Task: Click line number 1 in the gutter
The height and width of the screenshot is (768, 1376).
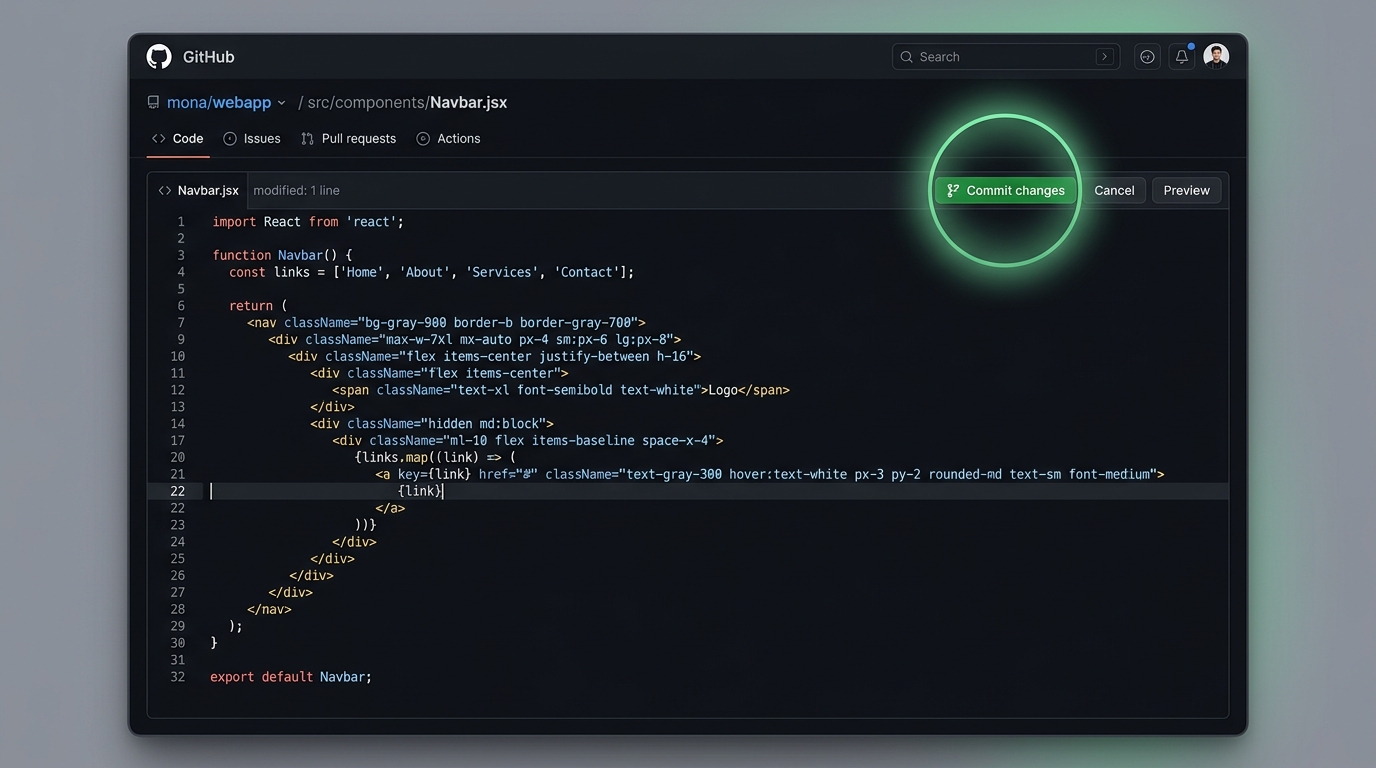Action: (181, 222)
